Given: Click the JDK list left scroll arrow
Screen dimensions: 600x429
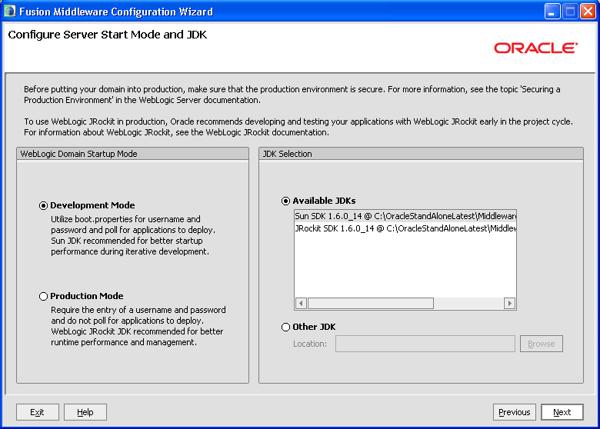Looking at the screenshot, I should (x=301, y=303).
